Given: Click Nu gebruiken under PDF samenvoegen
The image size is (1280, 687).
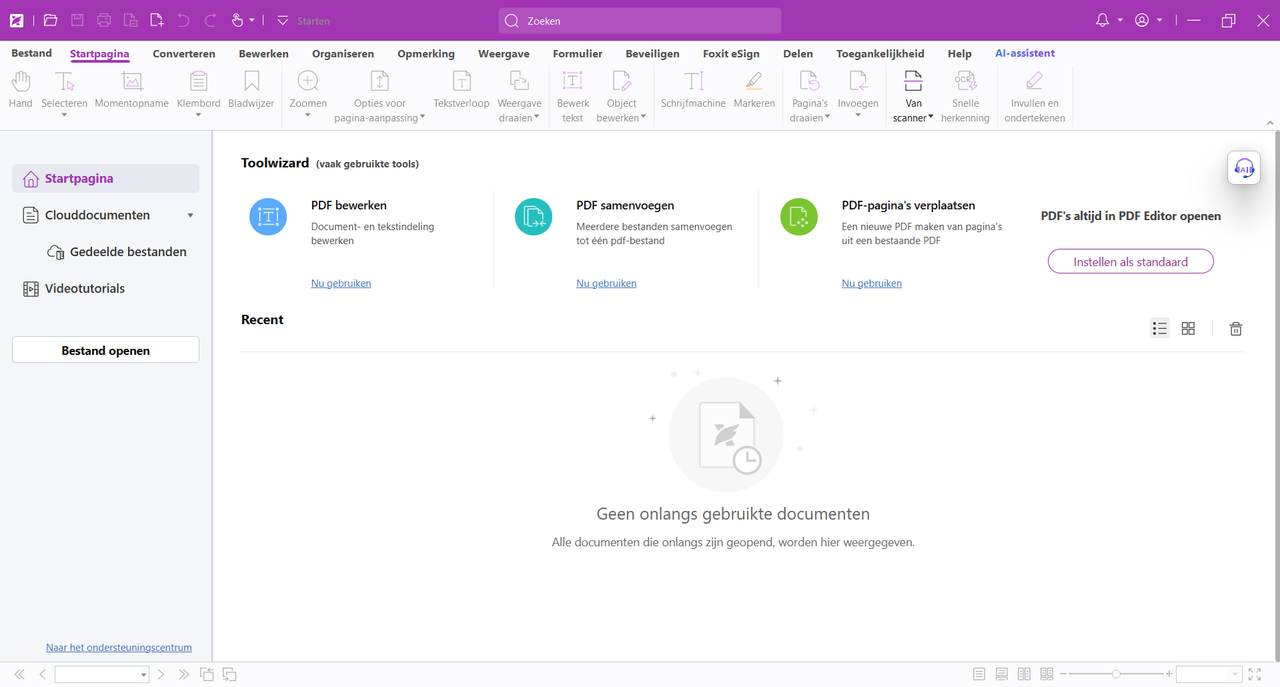Looking at the screenshot, I should tap(606, 284).
